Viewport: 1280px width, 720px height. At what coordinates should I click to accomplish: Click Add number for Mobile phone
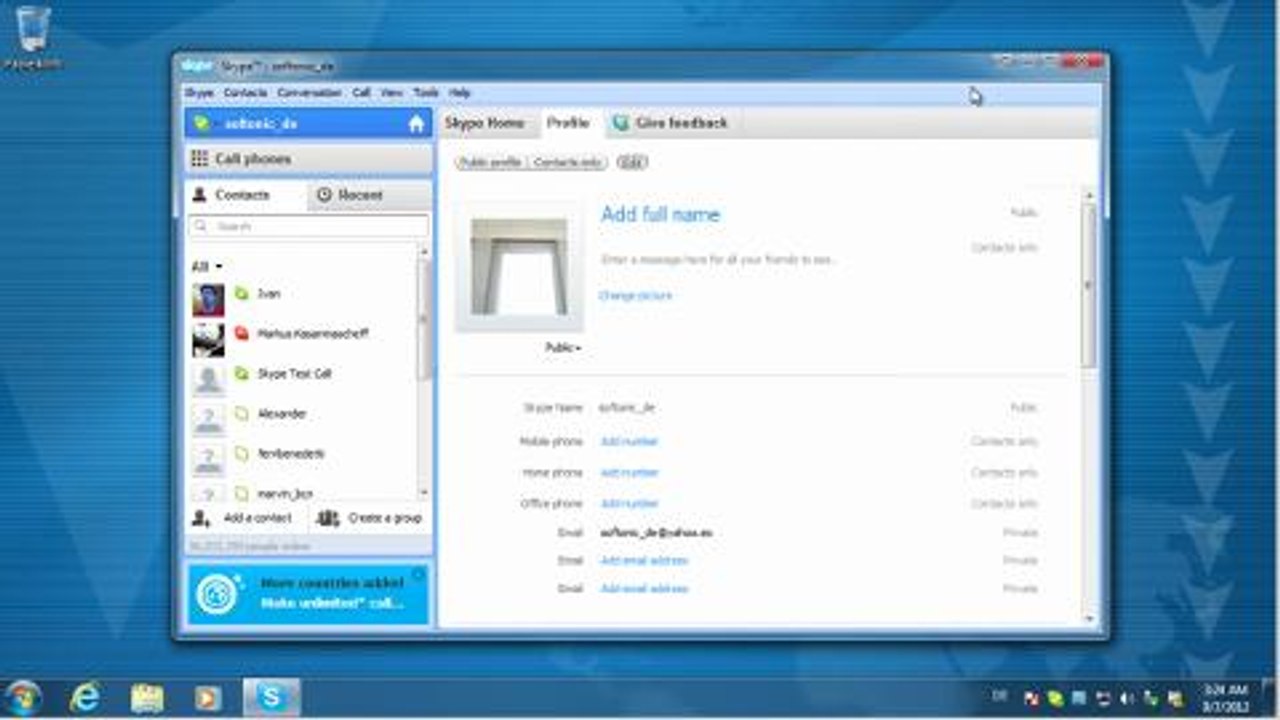tap(629, 442)
